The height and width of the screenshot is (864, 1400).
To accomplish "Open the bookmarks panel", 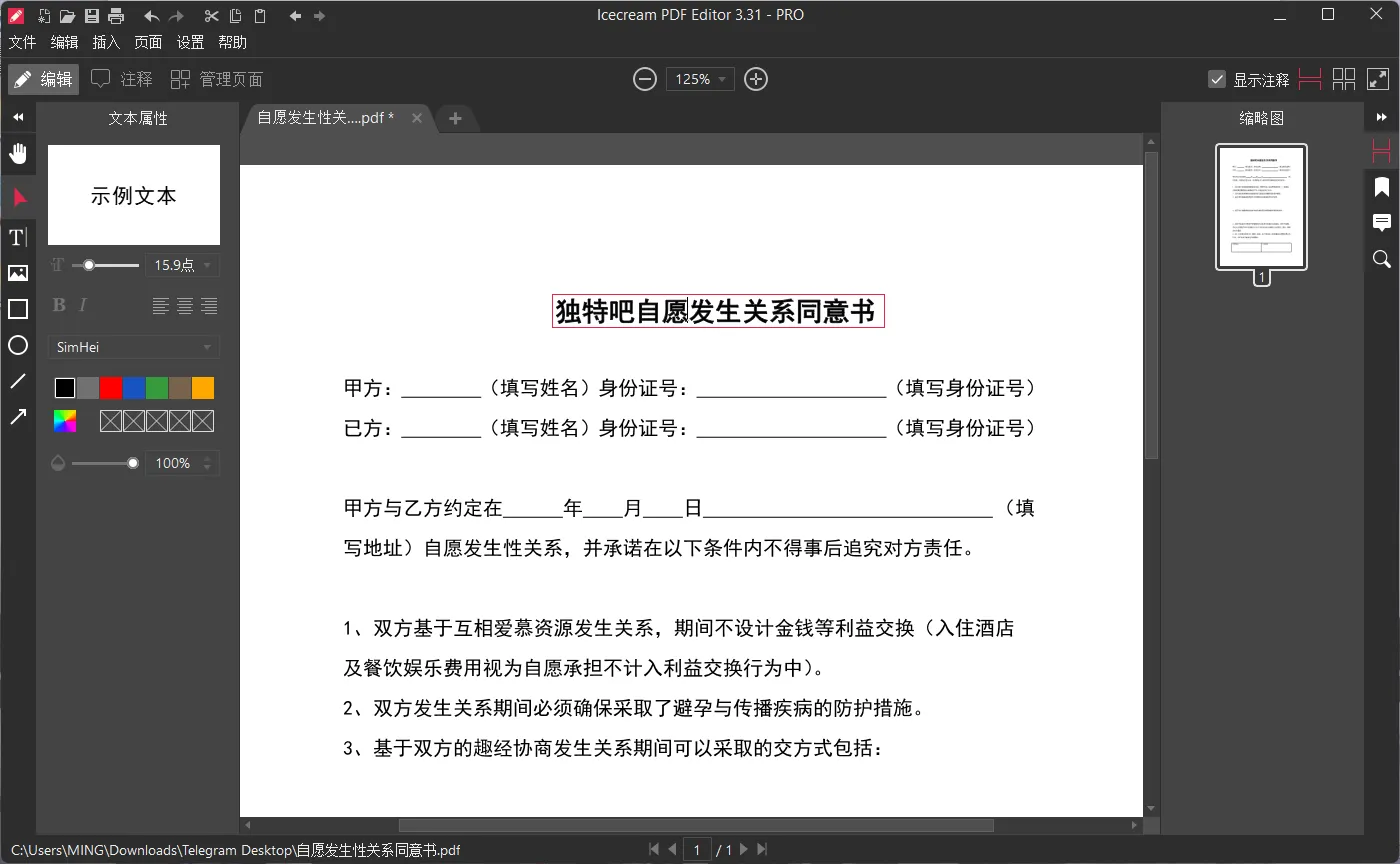I will click(x=1382, y=187).
